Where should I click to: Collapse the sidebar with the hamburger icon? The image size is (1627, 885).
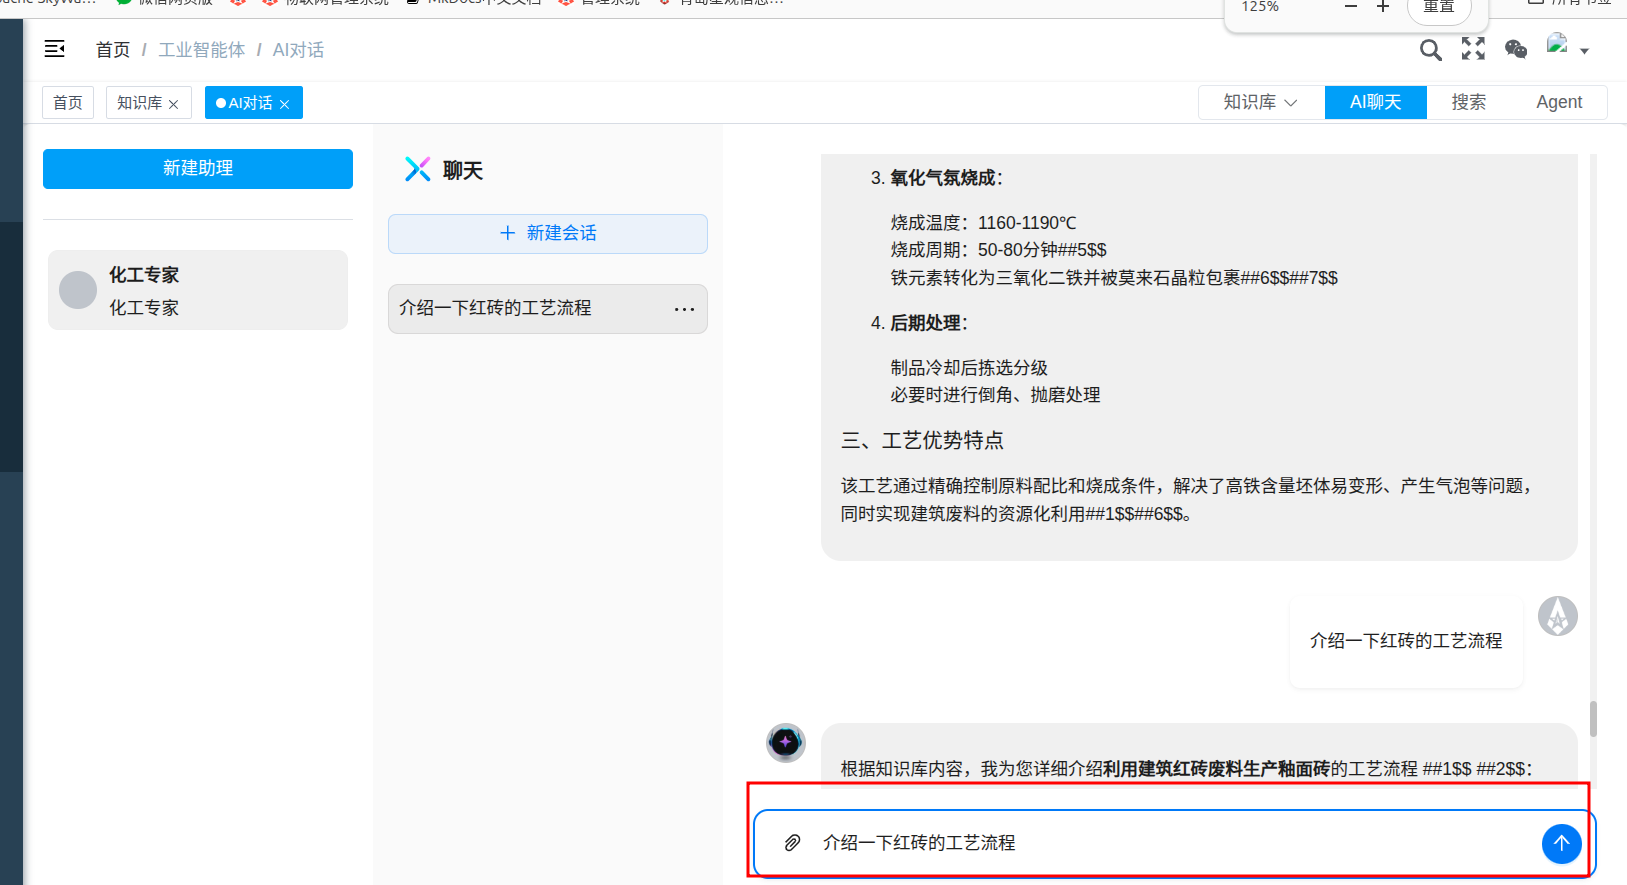point(55,49)
